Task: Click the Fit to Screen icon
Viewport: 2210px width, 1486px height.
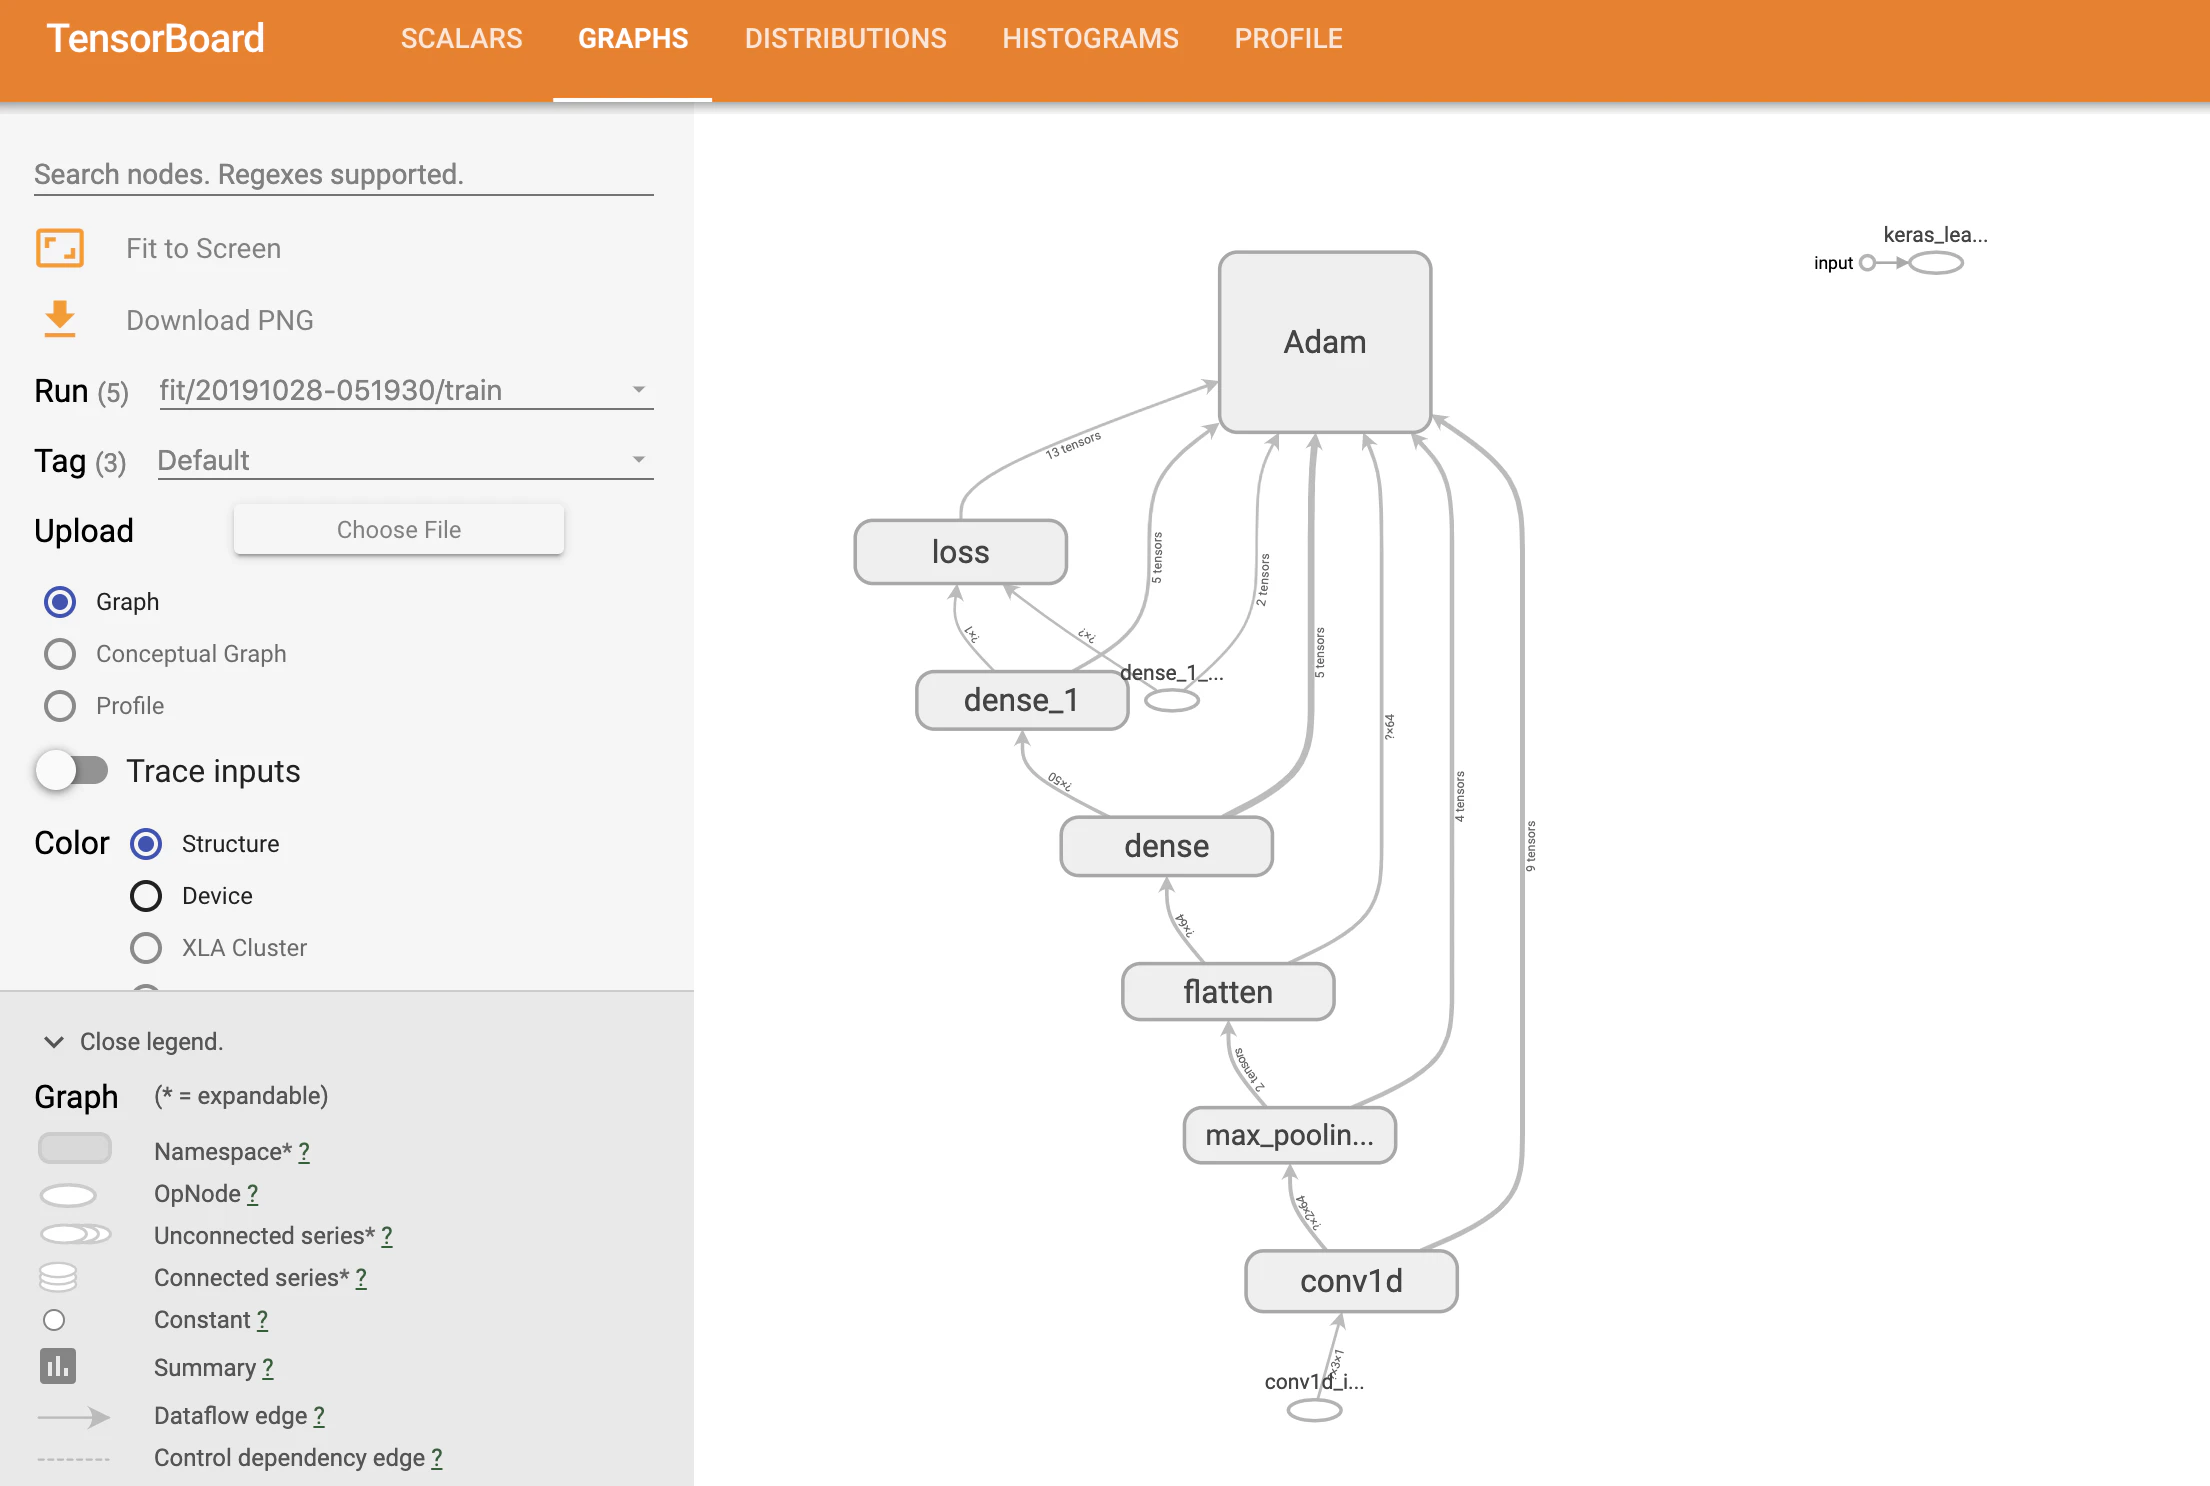Action: (x=60, y=248)
